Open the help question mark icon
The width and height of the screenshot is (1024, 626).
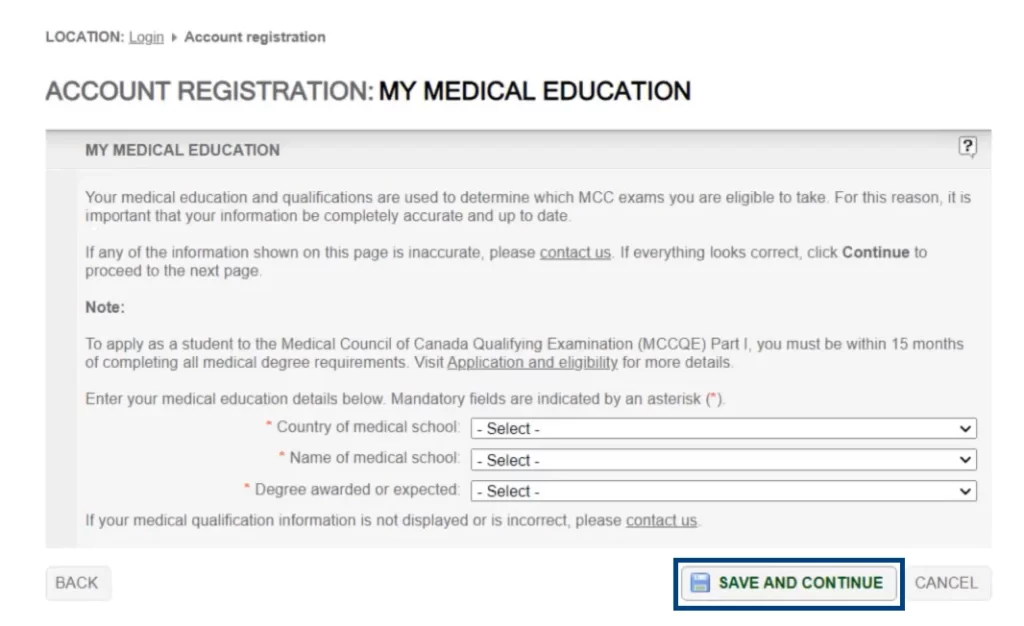click(x=967, y=148)
